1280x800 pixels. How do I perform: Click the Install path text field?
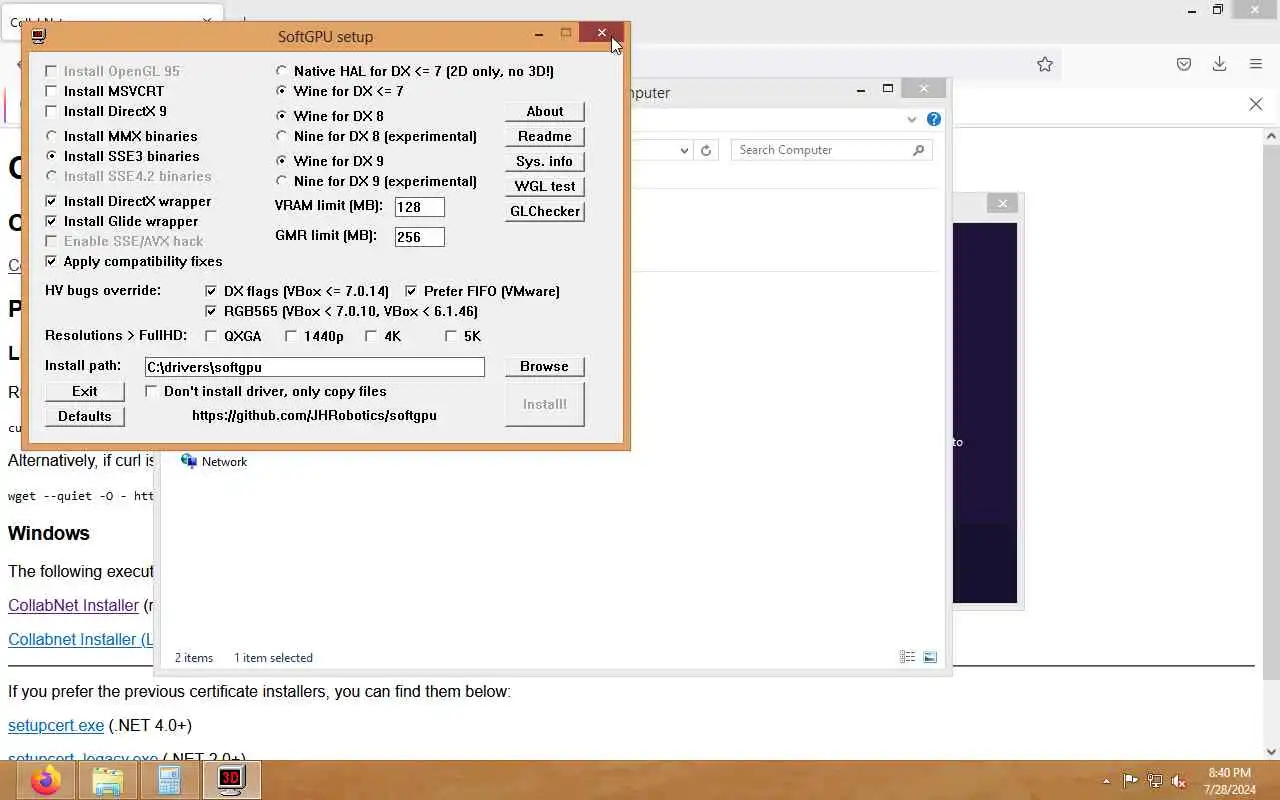click(315, 367)
